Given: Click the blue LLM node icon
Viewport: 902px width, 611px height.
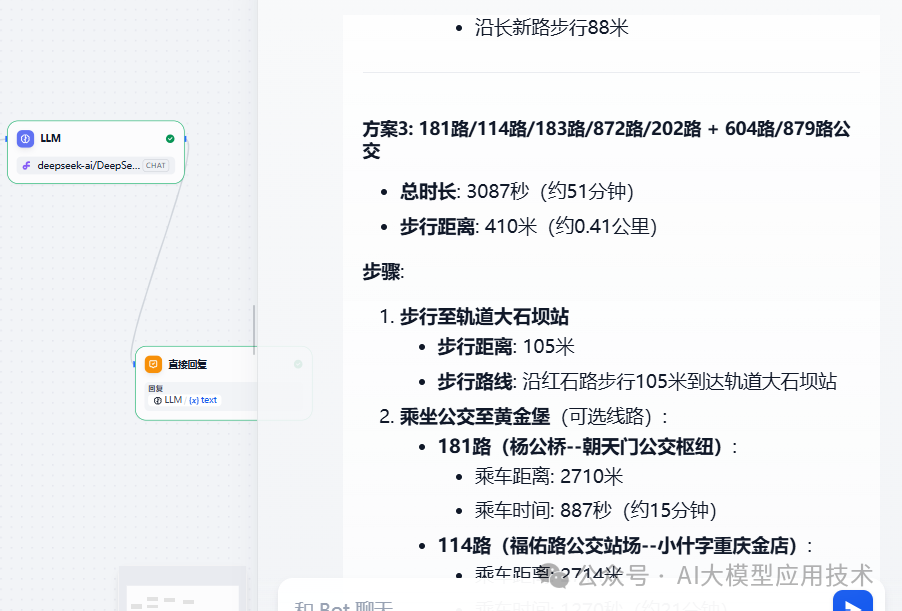Looking at the screenshot, I should 24,138.
